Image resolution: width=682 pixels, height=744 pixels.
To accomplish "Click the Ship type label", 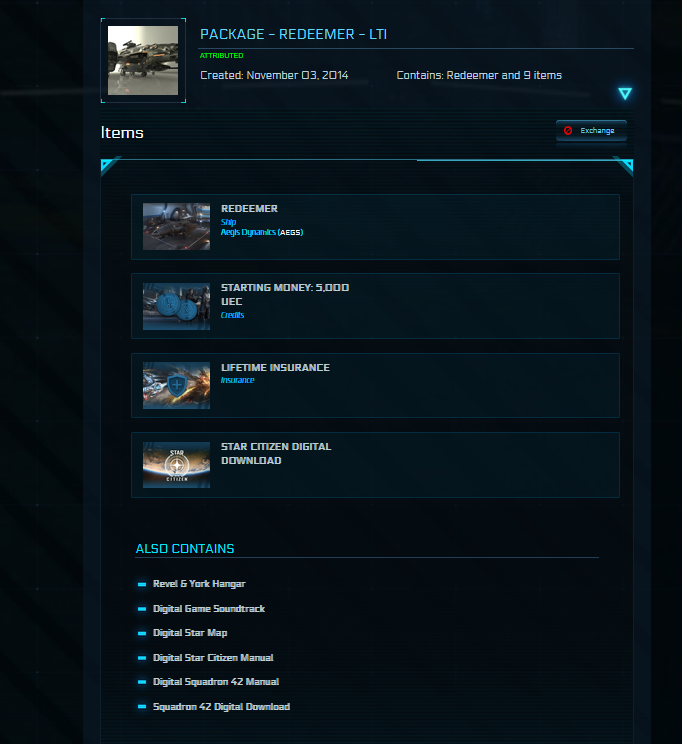I will point(228,222).
